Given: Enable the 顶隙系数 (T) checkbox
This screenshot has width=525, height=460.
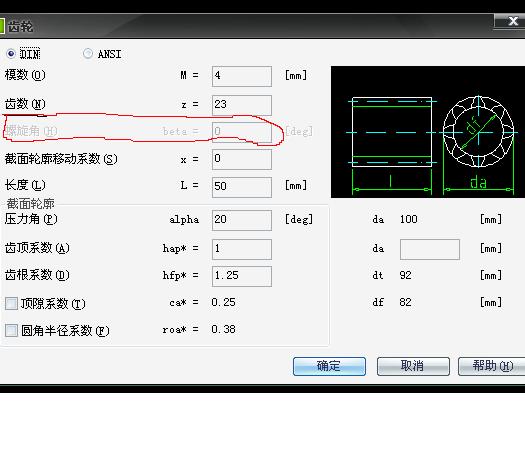Looking at the screenshot, I should pyautogui.click(x=11, y=304).
